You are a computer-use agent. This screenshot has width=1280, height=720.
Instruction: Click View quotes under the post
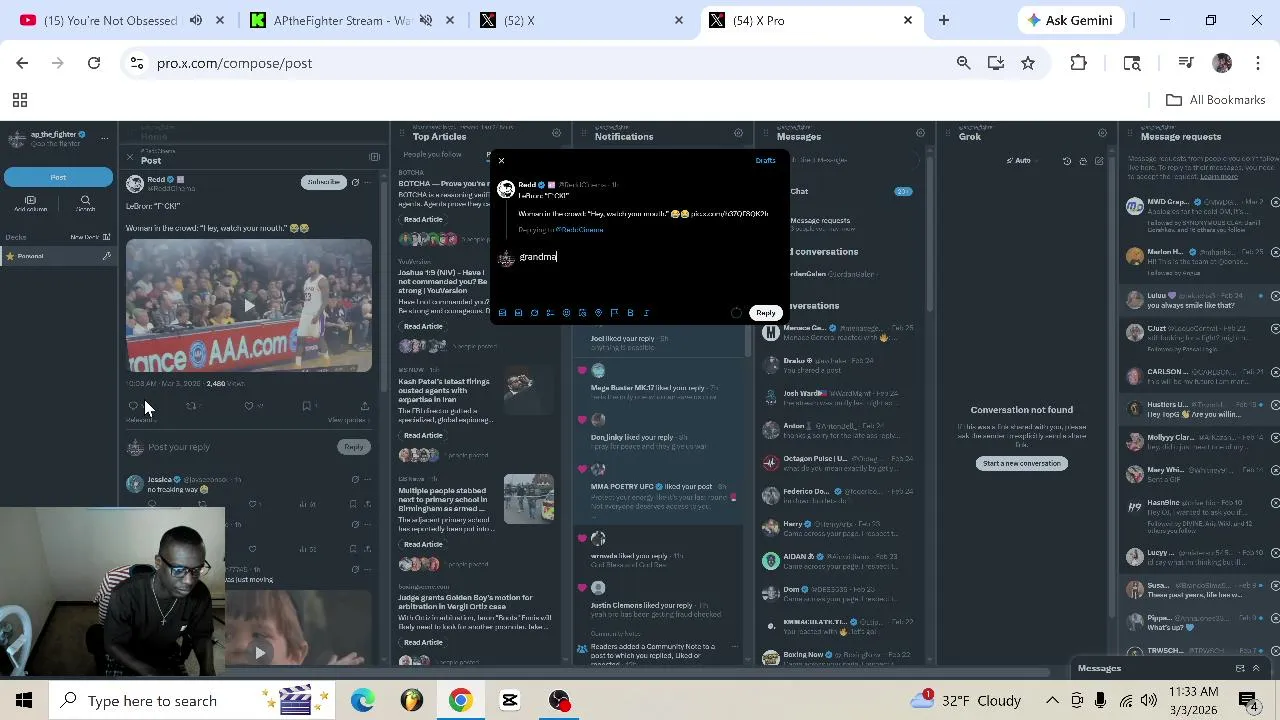347,420
